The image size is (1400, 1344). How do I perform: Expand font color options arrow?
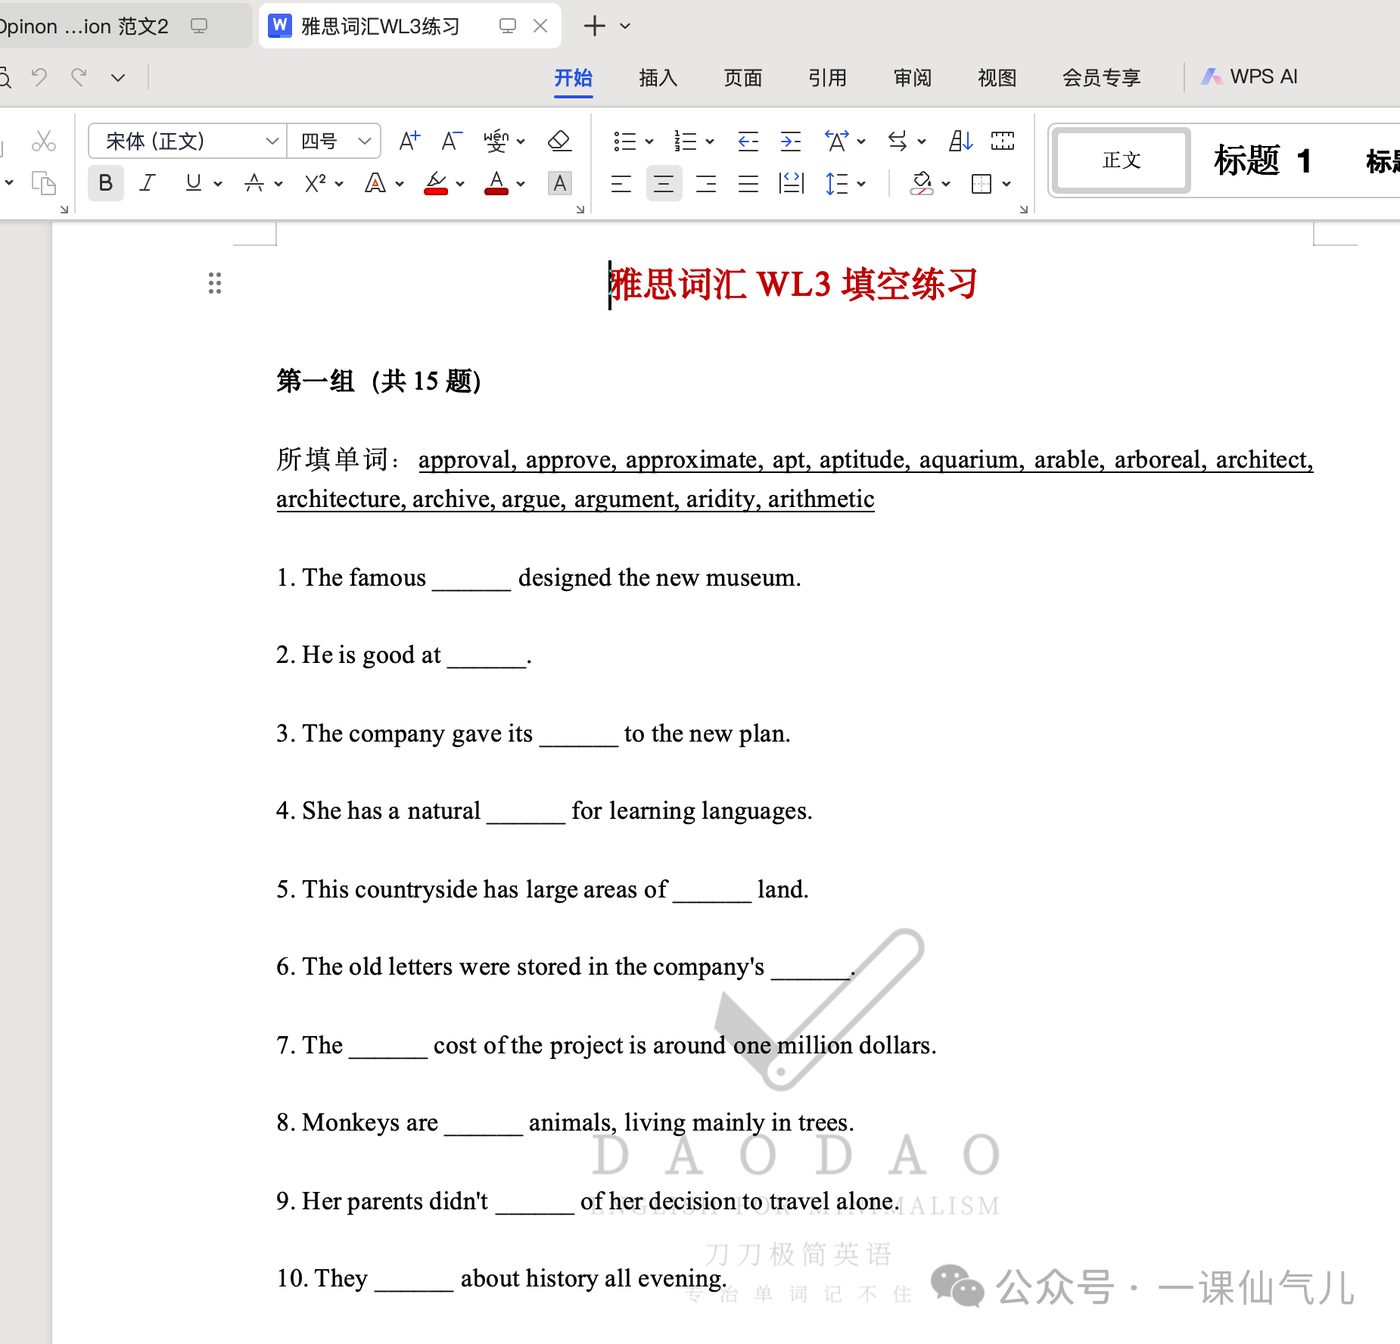521,184
